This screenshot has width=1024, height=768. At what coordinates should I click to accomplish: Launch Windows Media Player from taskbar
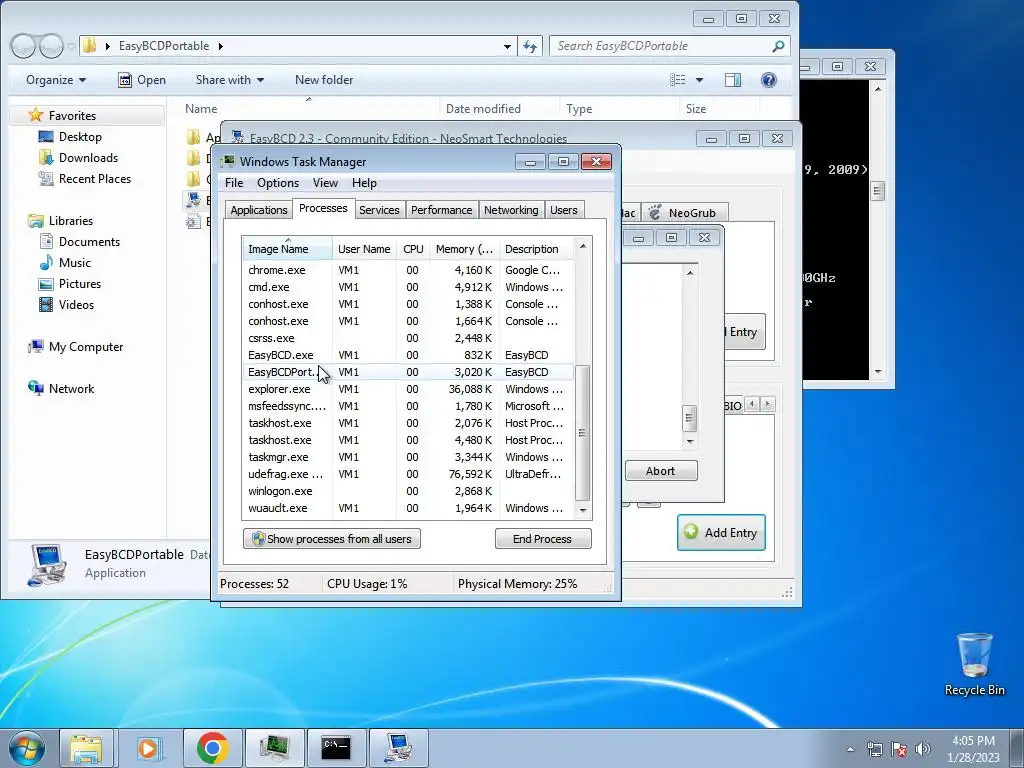click(150, 748)
